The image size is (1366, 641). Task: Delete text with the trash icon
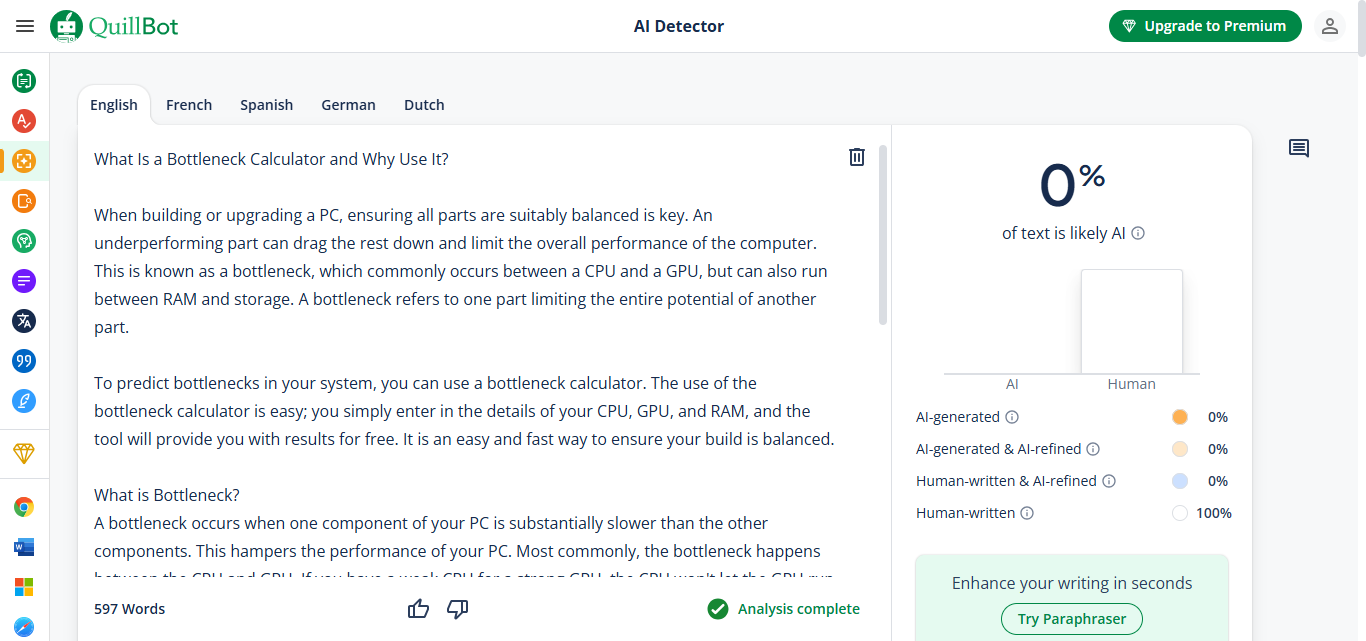pos(857,157)
